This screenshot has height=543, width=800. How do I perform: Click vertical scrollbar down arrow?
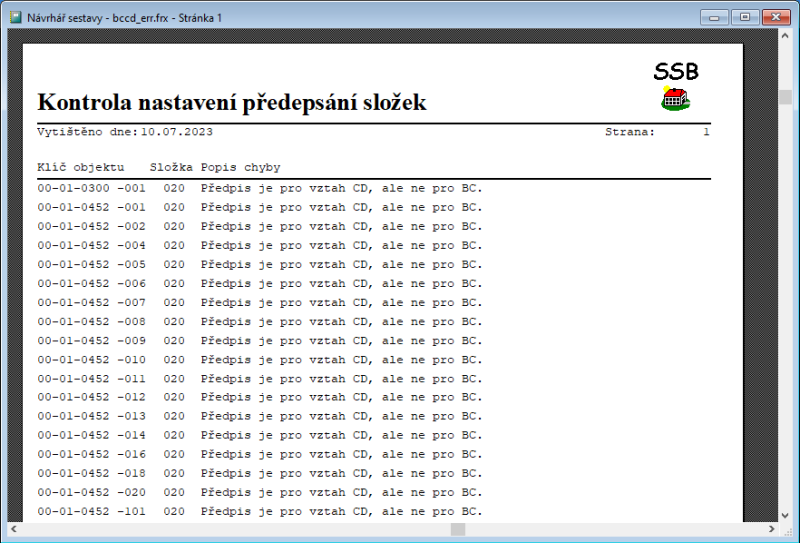click(785, 515)
